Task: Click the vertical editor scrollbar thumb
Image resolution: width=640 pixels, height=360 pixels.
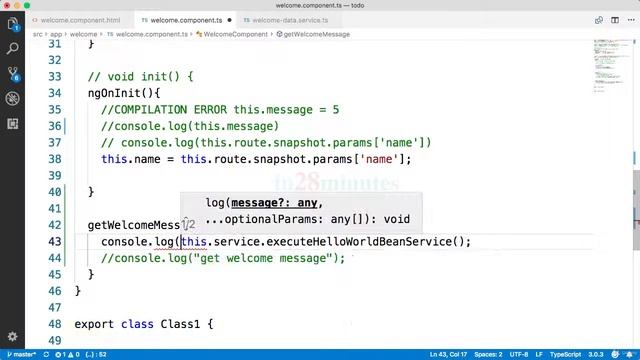Action: coord(636,210)
